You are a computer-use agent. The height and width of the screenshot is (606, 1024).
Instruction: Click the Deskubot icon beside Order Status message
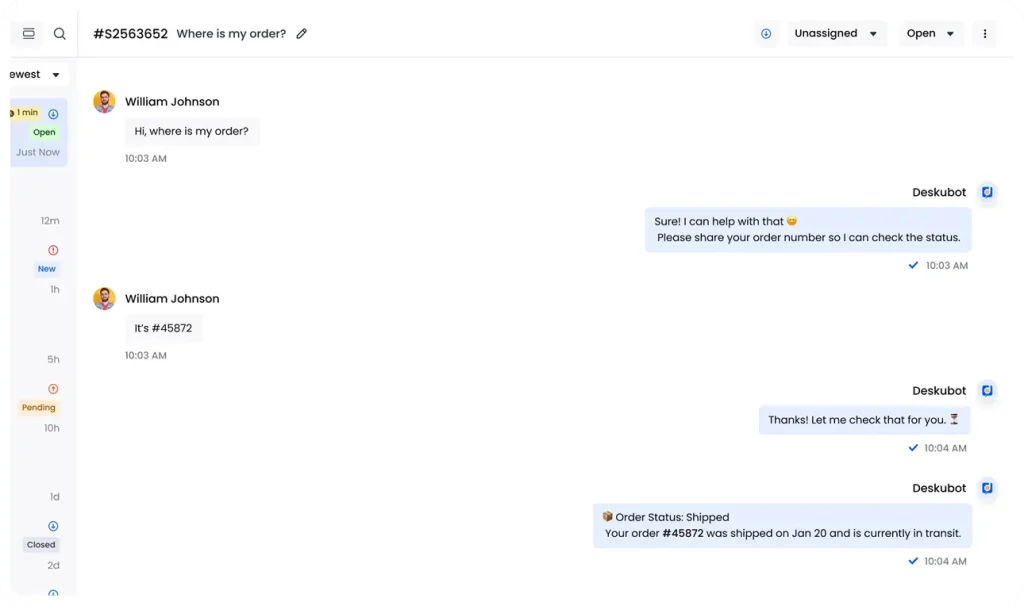[x=987, y=488]
